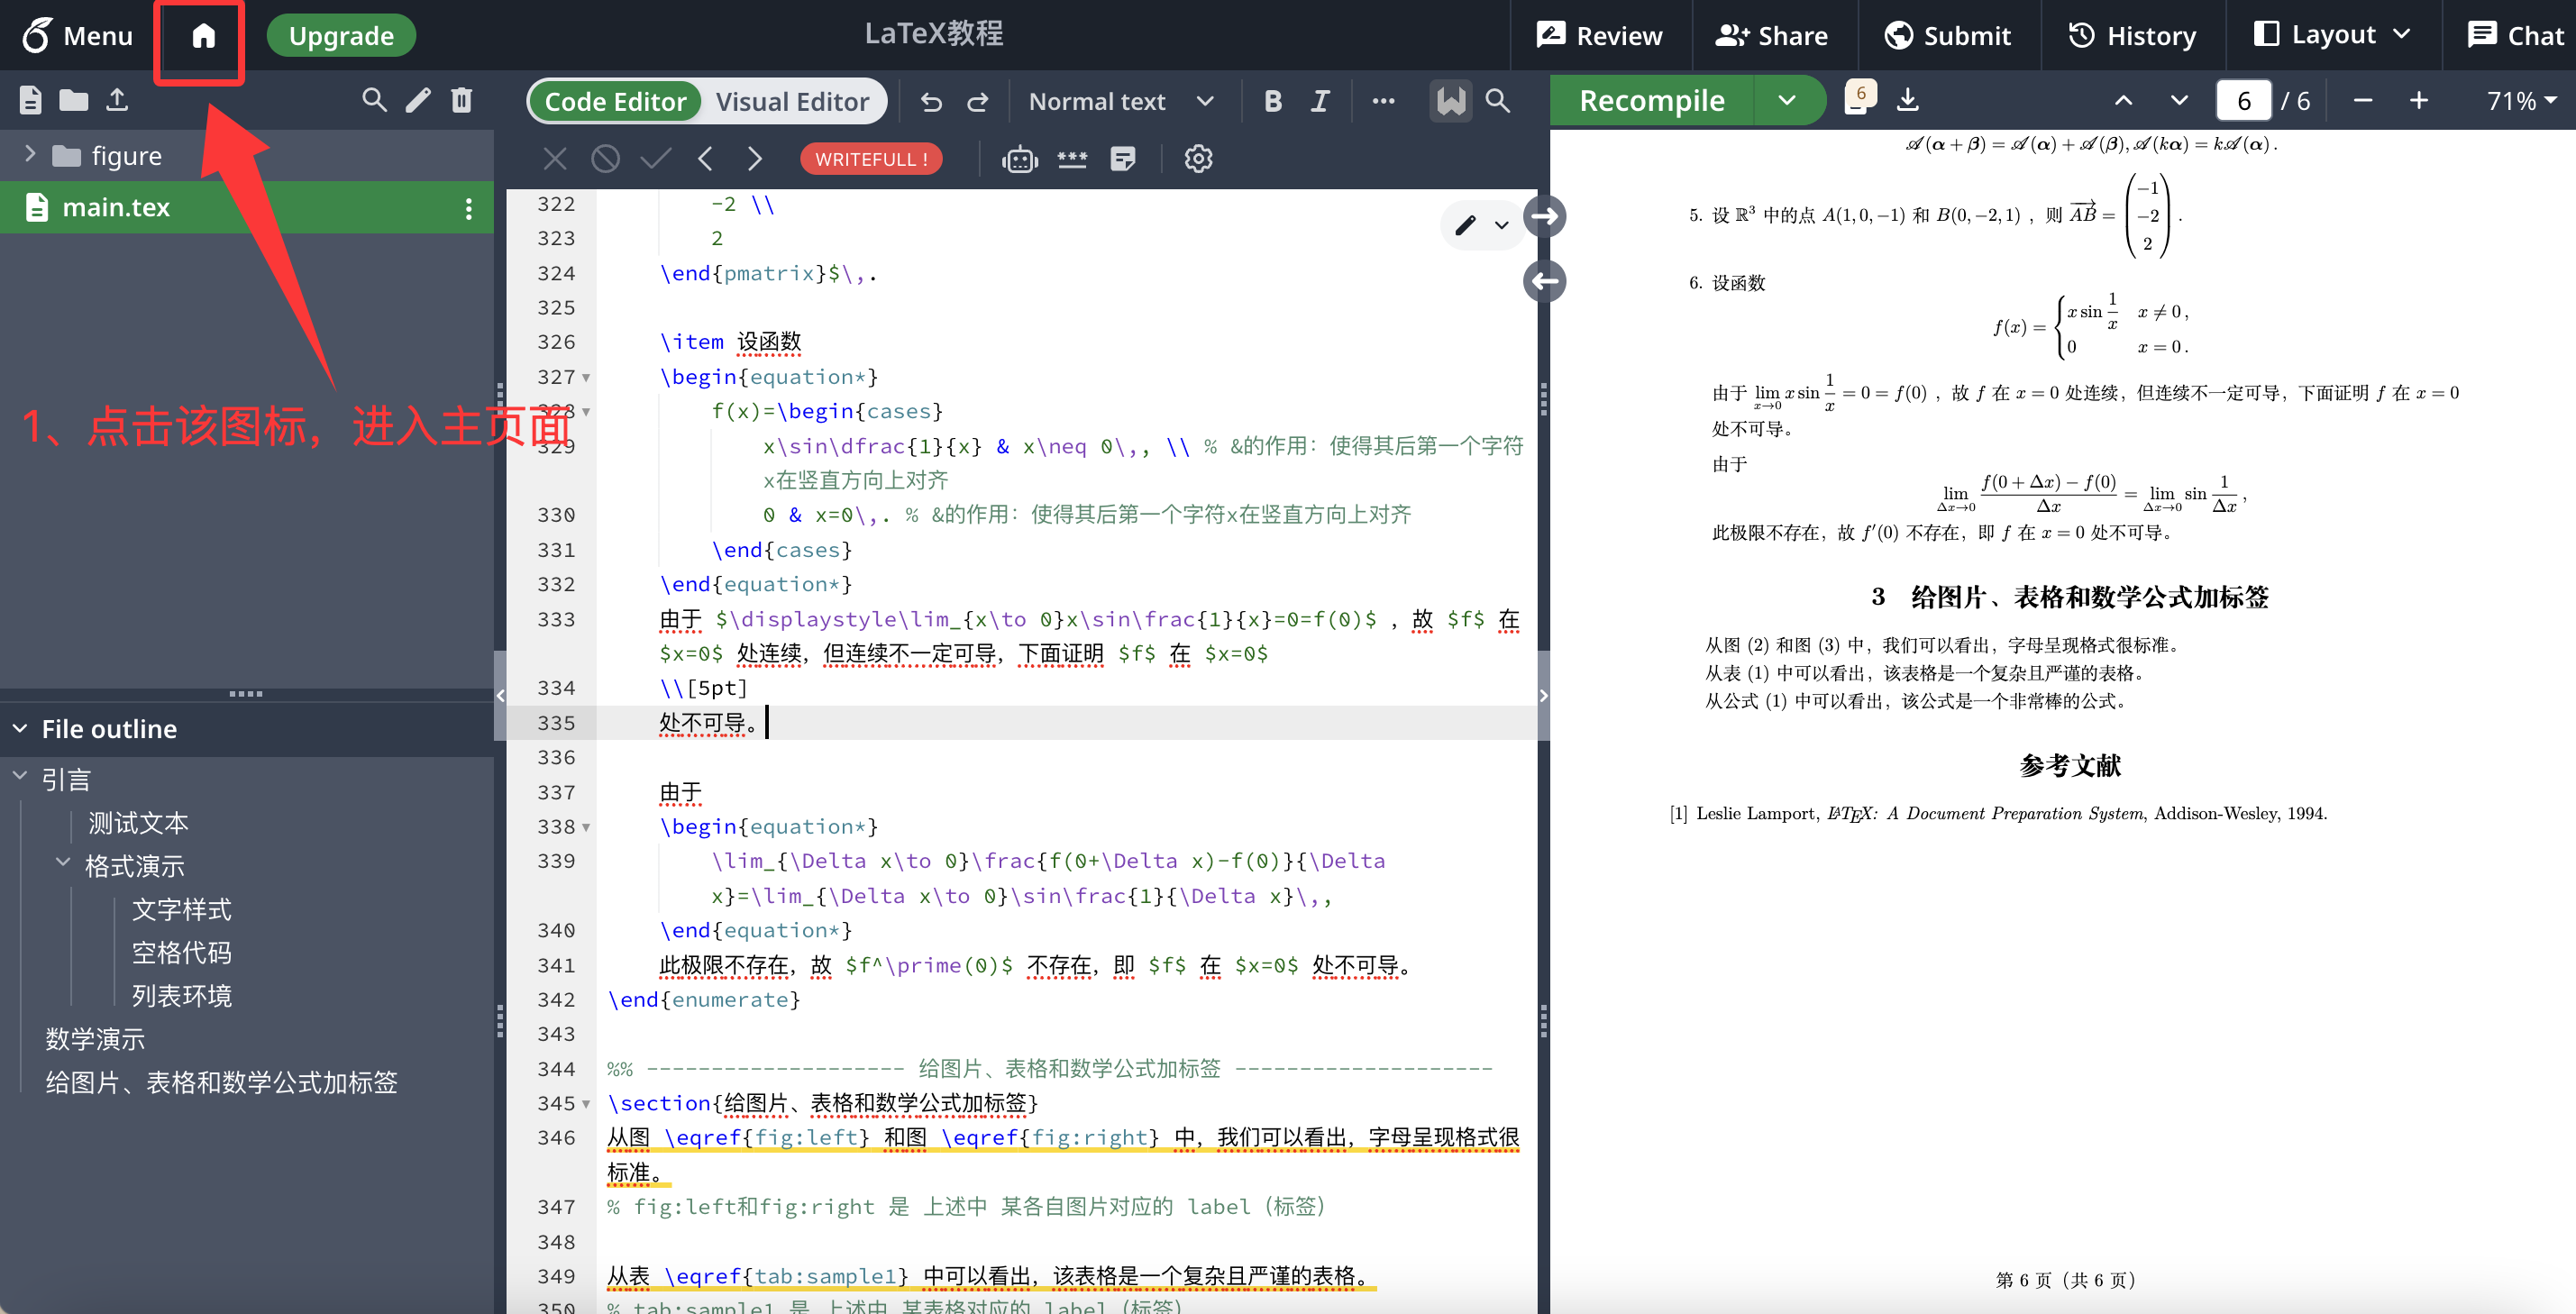
Task: Fold the code at line 327
Action: pyautogui.click(x=586, y=378)
